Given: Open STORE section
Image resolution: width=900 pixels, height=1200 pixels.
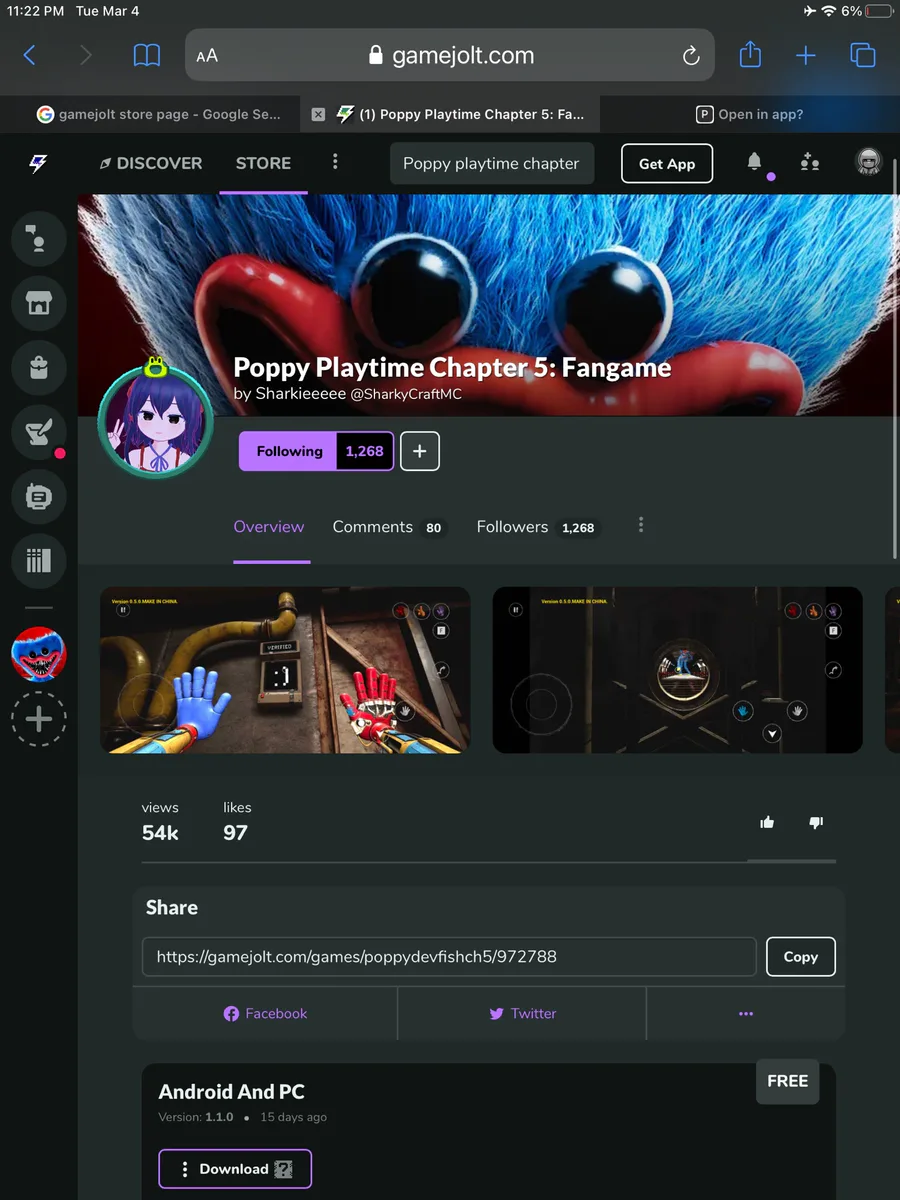Looking at the screenshot, I should pyautogui.click(x=263, y=163).
